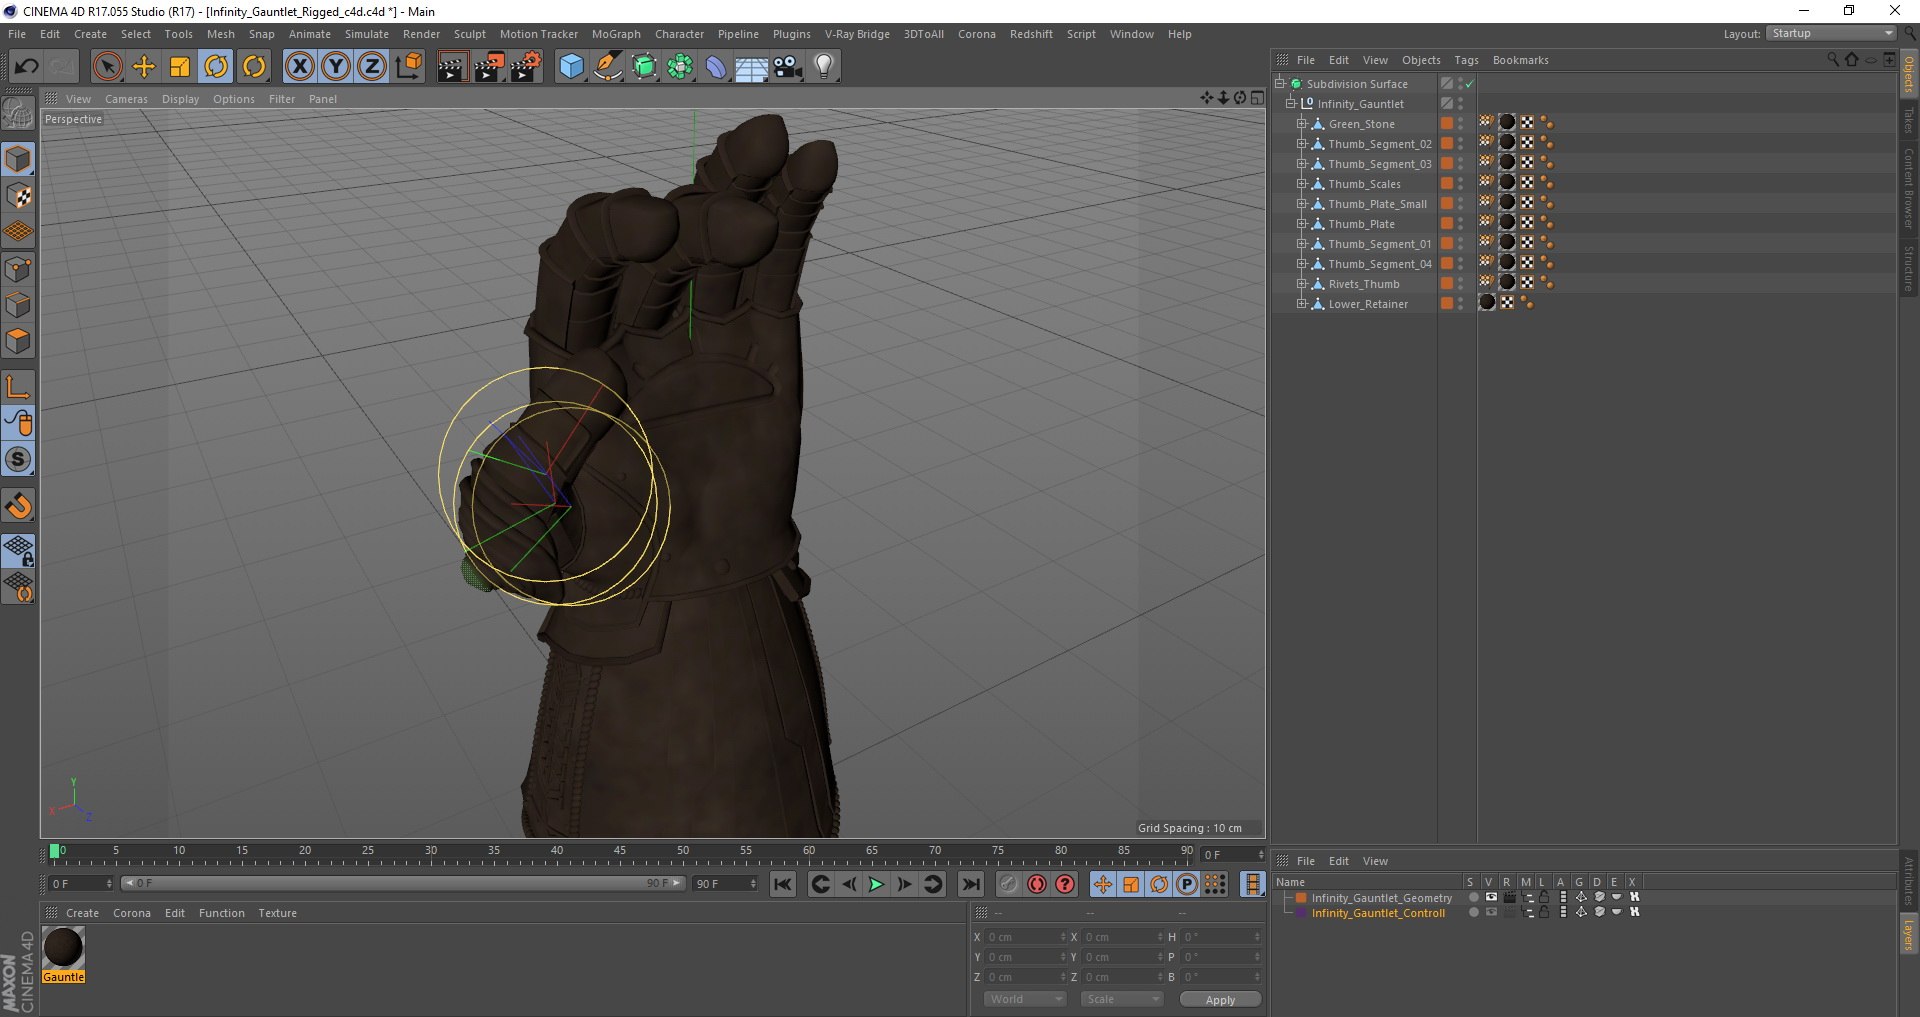Collapse Infinity_Gauntlet null hierarchy
The image size is (1920, 1017).
[1290, 103]
